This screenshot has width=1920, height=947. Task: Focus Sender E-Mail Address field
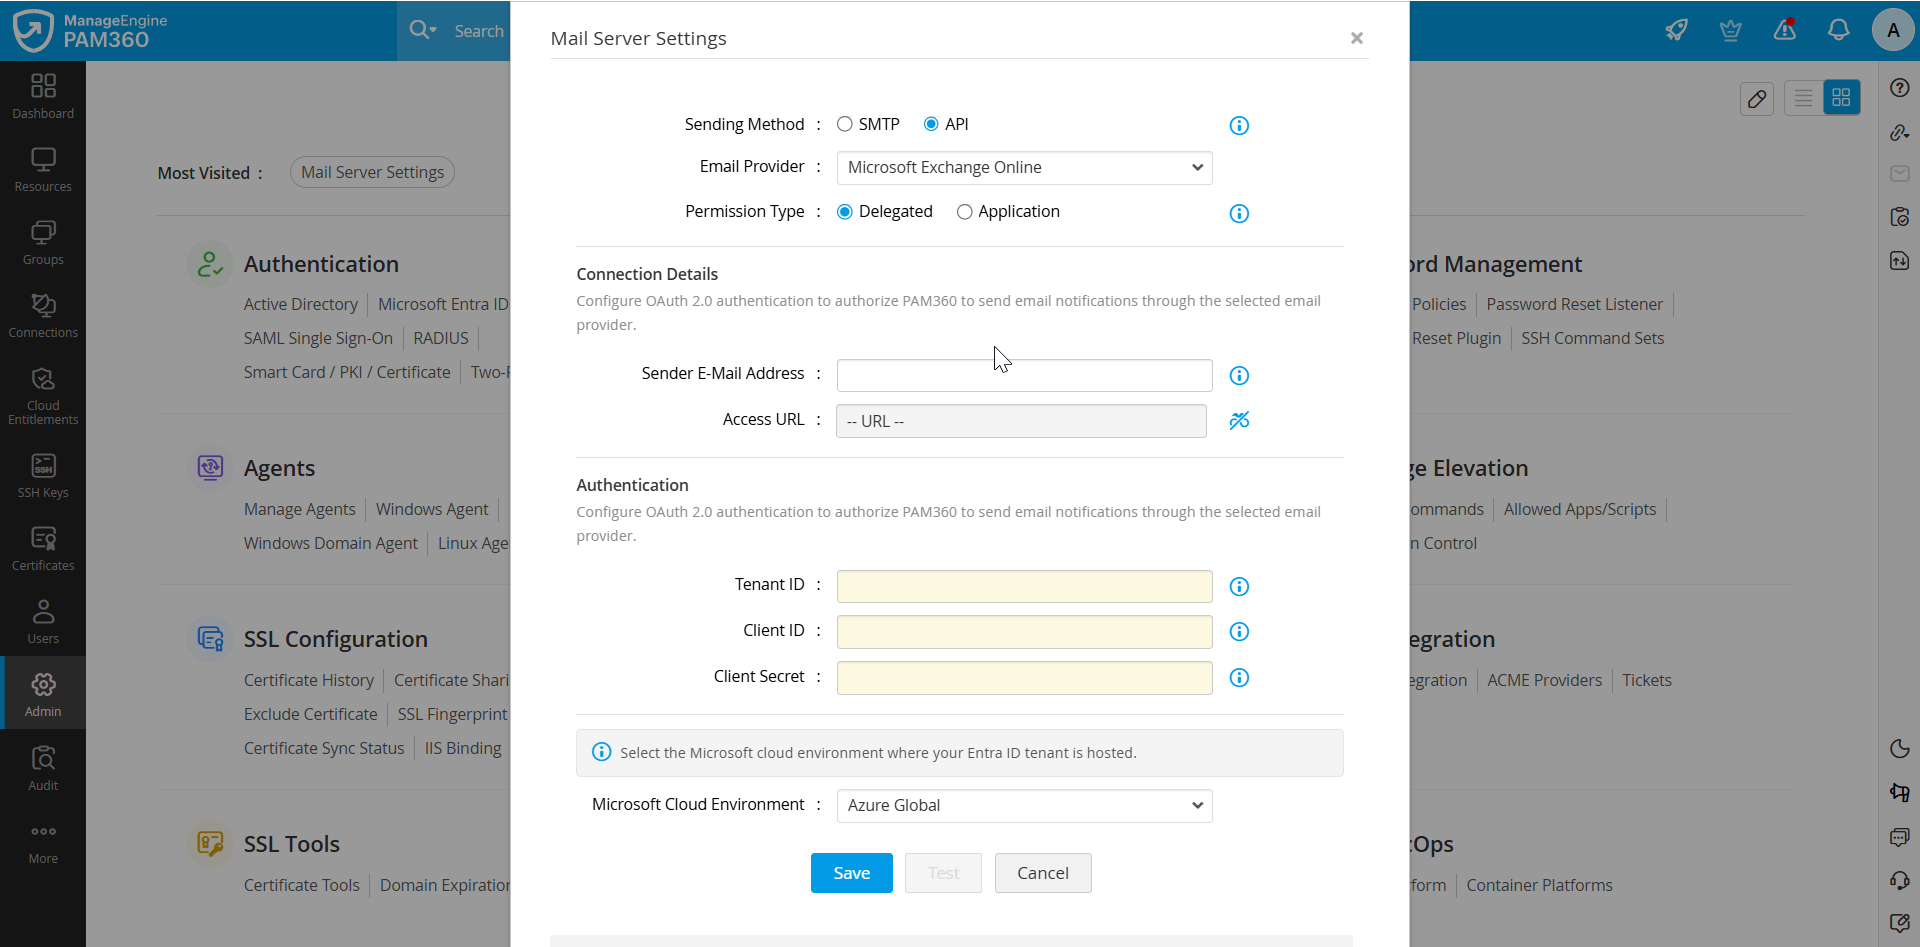1024,375
